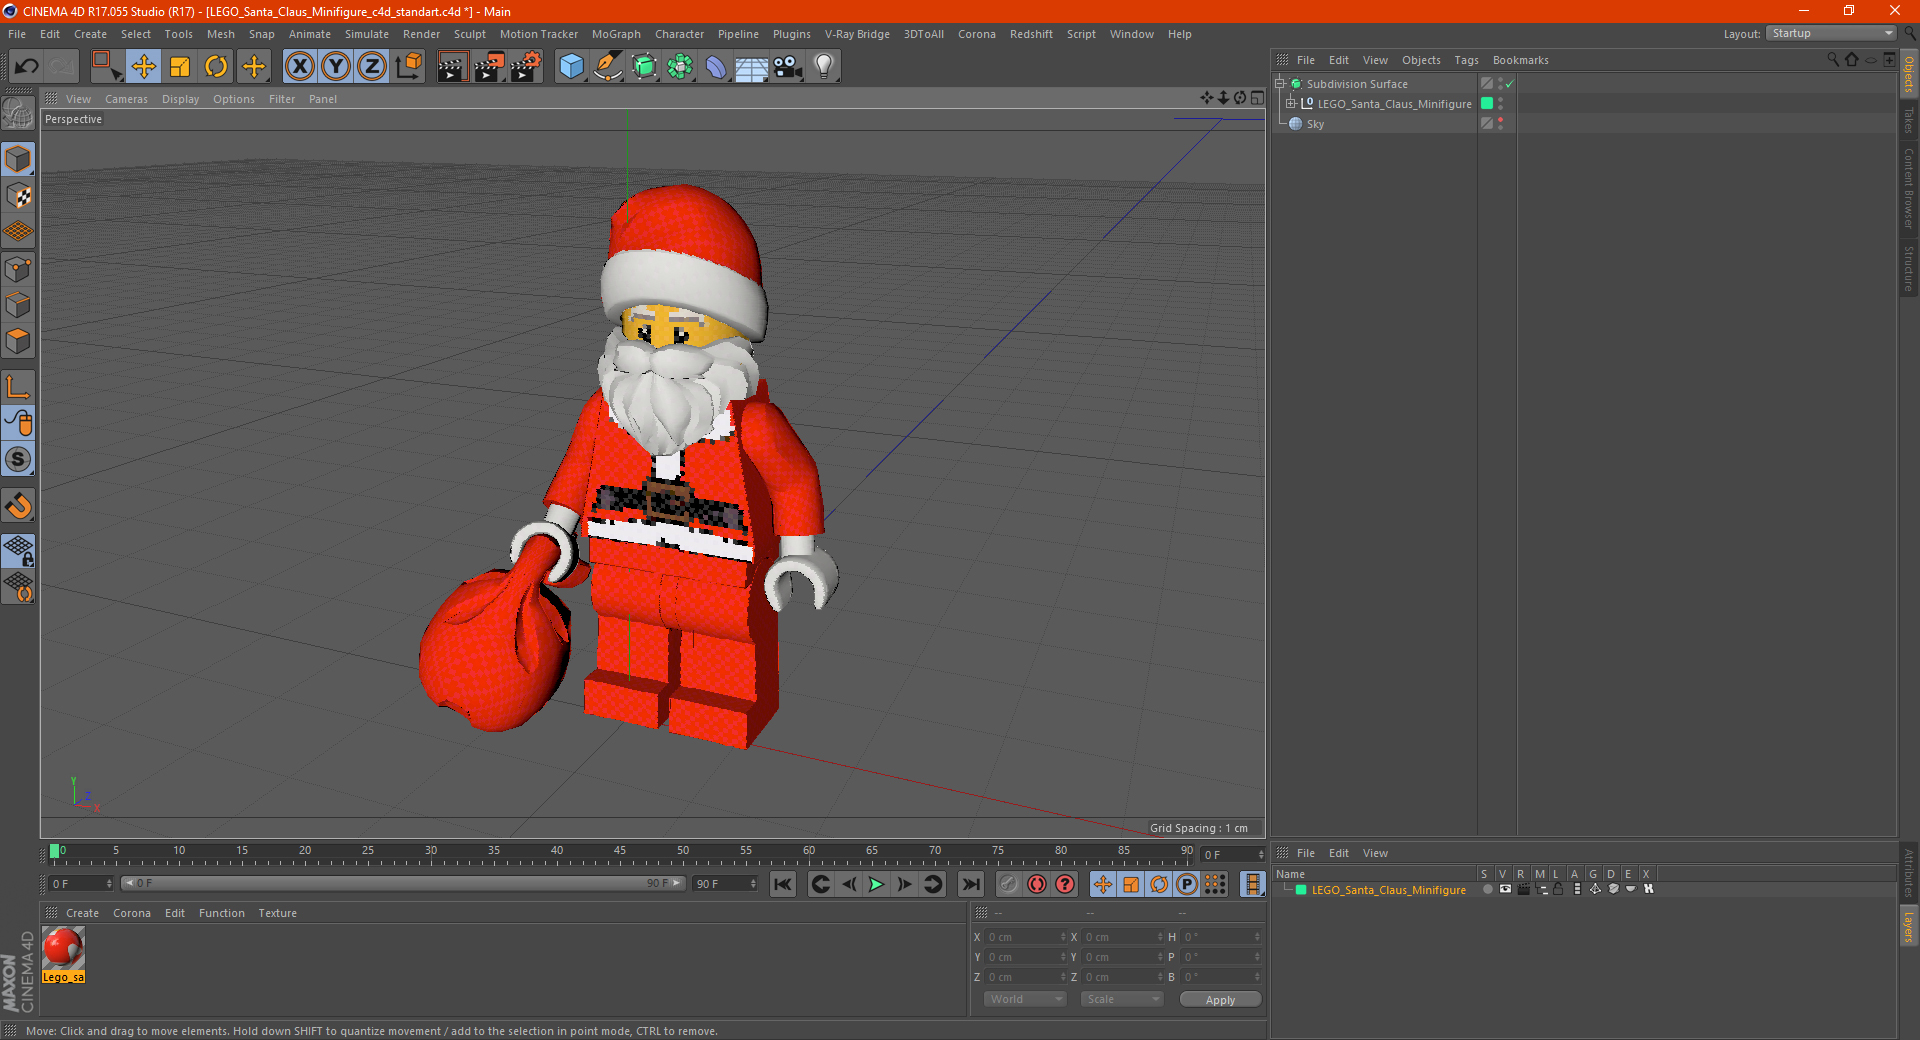Toggle solo on LEGO_Santa_Claus_Minifigure layer
Image resolution: width=1920 pixels, height=1040 pixels.
click(x=1487, y=889)
